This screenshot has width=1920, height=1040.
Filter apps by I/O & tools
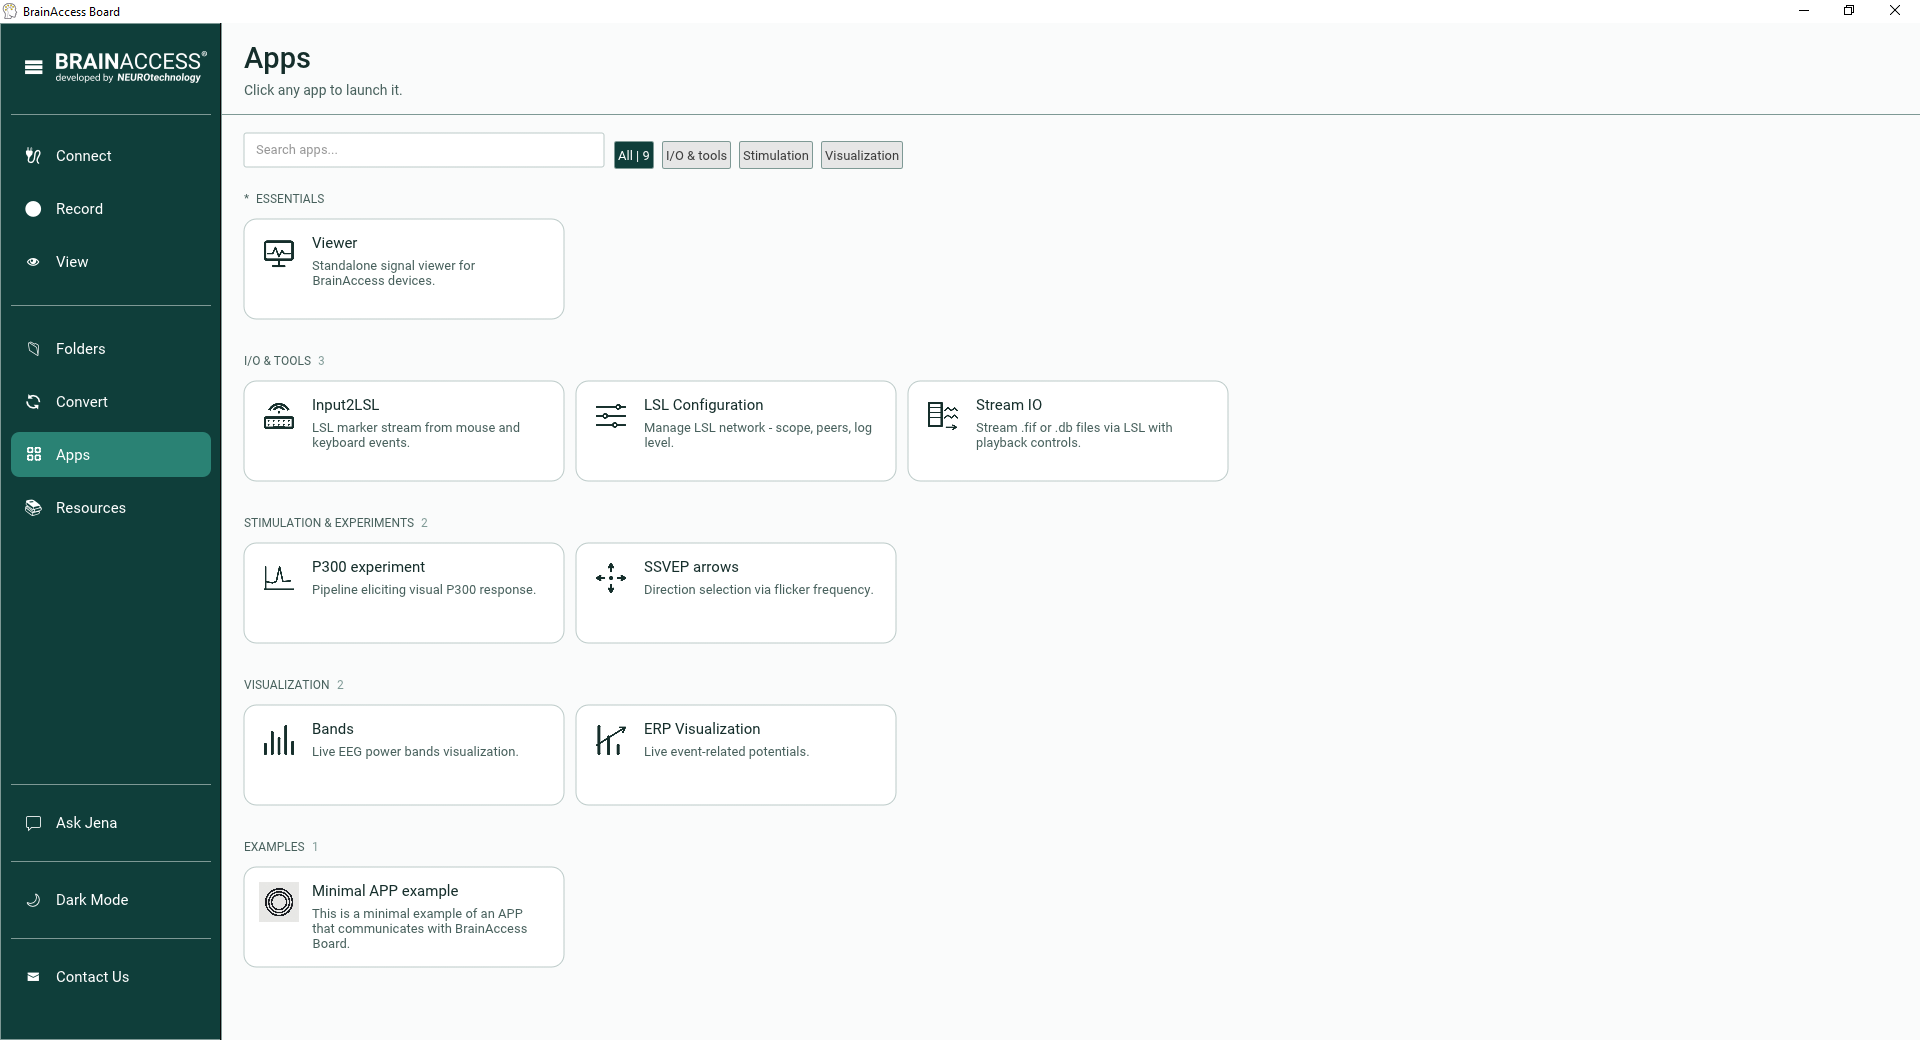(x=696, y=155)
